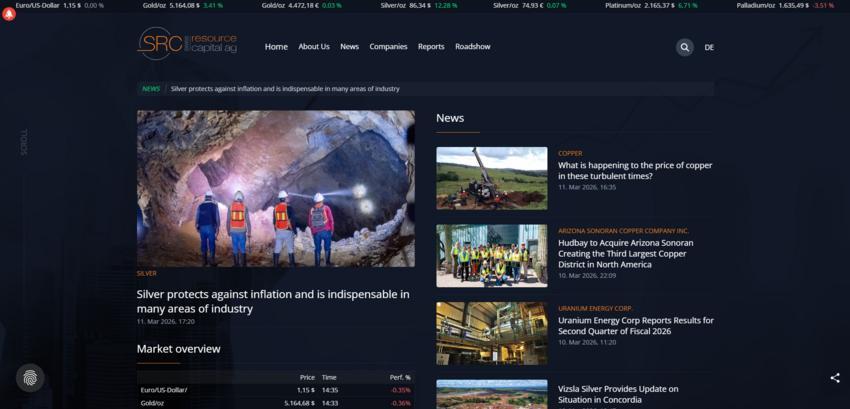Switch language to DE
Image resolution: width=850 pixels, height=409 pixels.
[x=709, y=47]
